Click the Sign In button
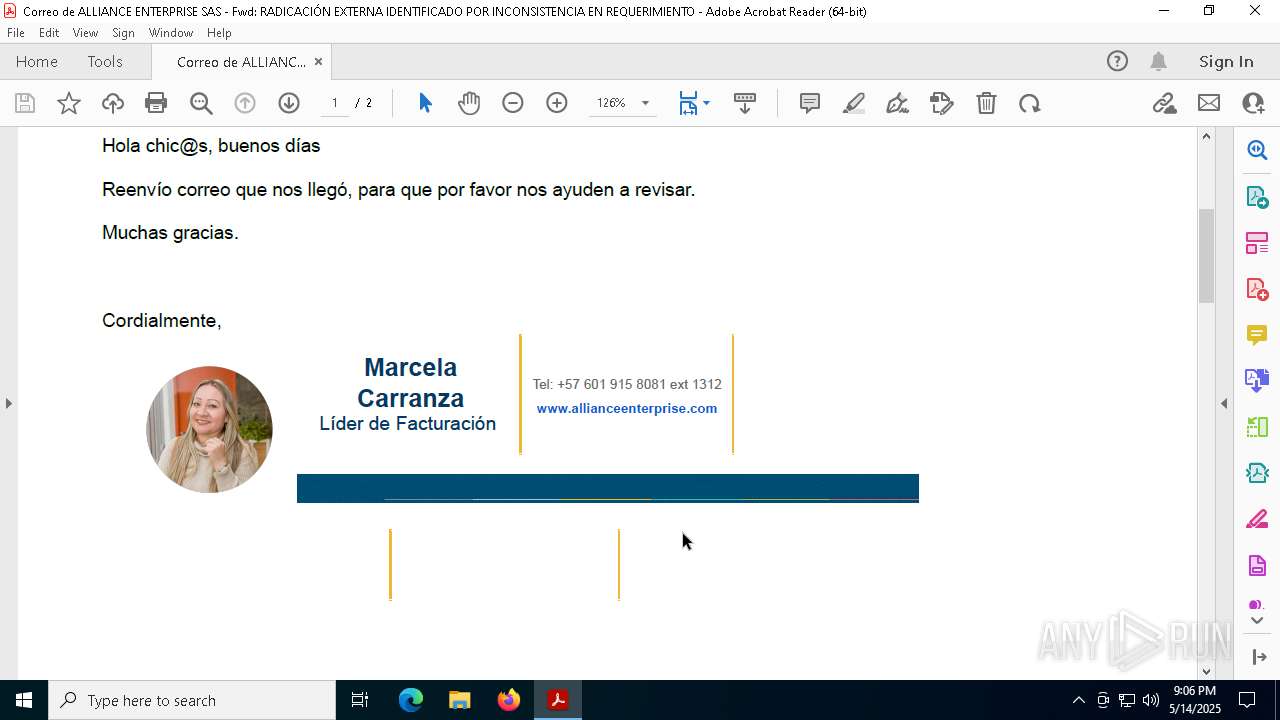Image resolution: width=1280 pixels, height=720 pixels. 1226,61
